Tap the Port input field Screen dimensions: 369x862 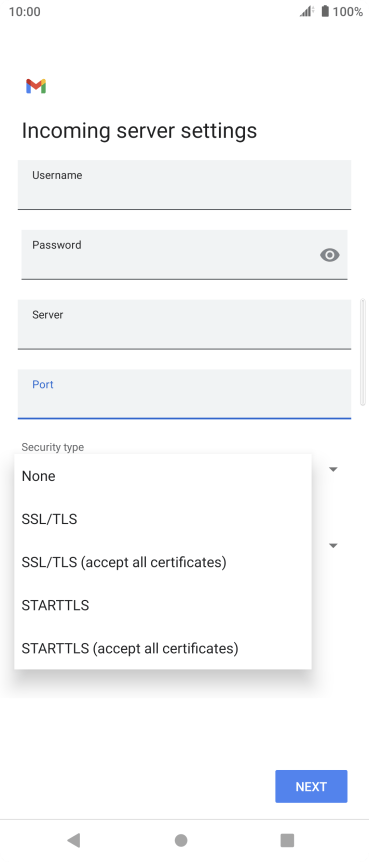[184, 394]
